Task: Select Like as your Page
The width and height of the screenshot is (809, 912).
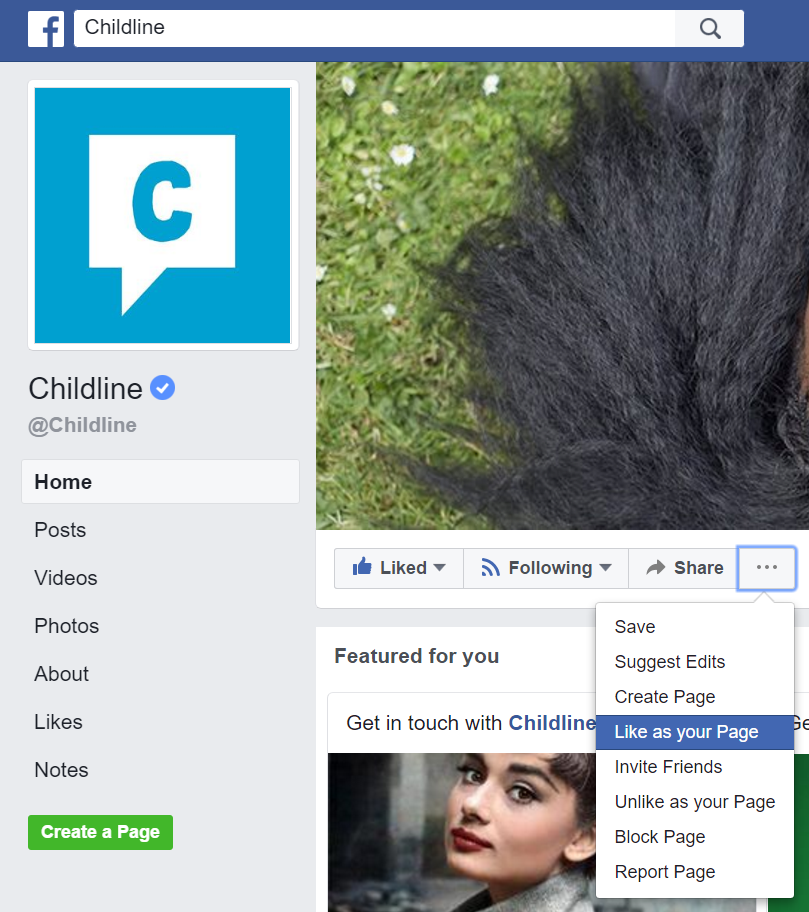Action: click(695, 732)
